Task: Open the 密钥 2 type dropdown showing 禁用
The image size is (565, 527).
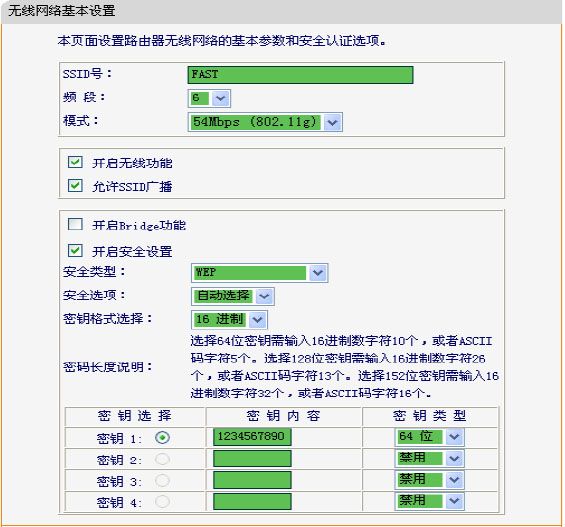Action: (430, 458)
